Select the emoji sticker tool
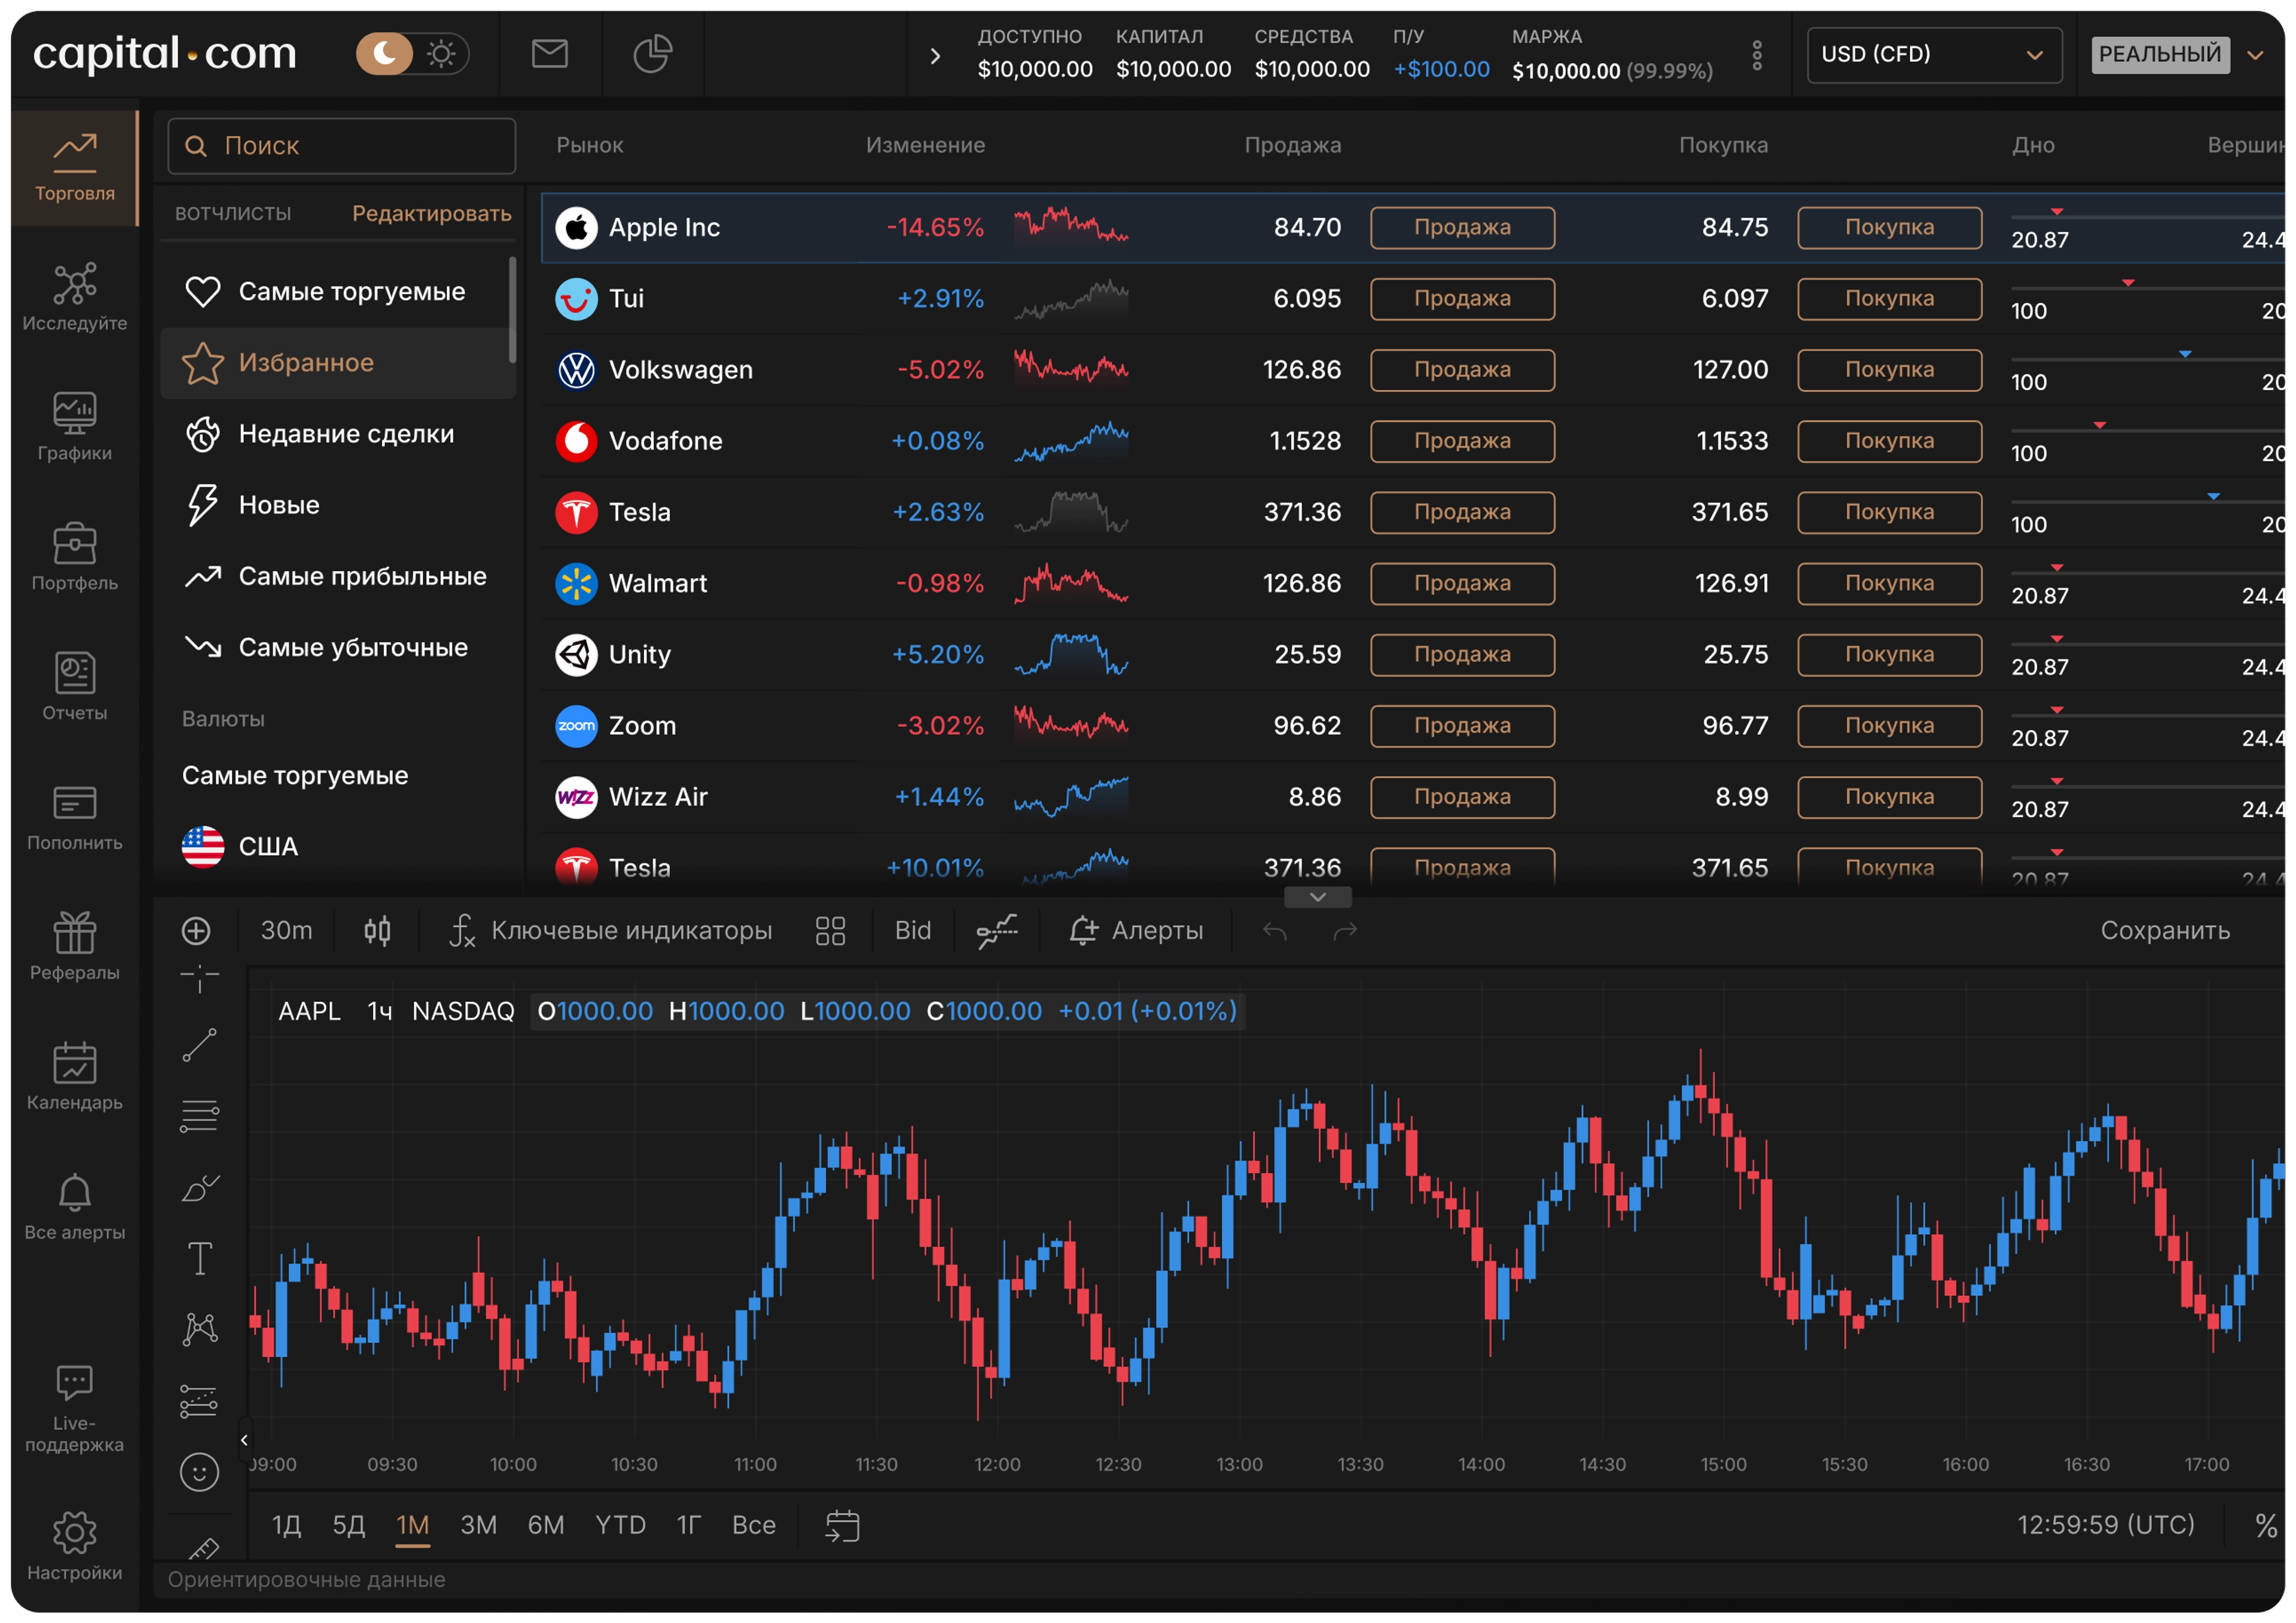This screenshot has width=2296, height=1623. click(x=199, y=1473)
